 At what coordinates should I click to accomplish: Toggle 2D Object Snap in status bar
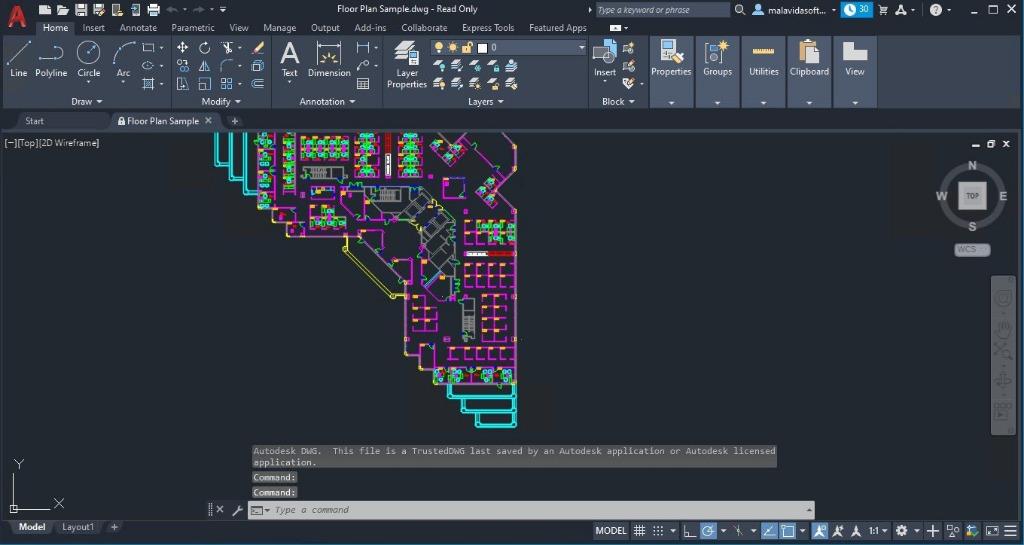click(x=788, y=531)
